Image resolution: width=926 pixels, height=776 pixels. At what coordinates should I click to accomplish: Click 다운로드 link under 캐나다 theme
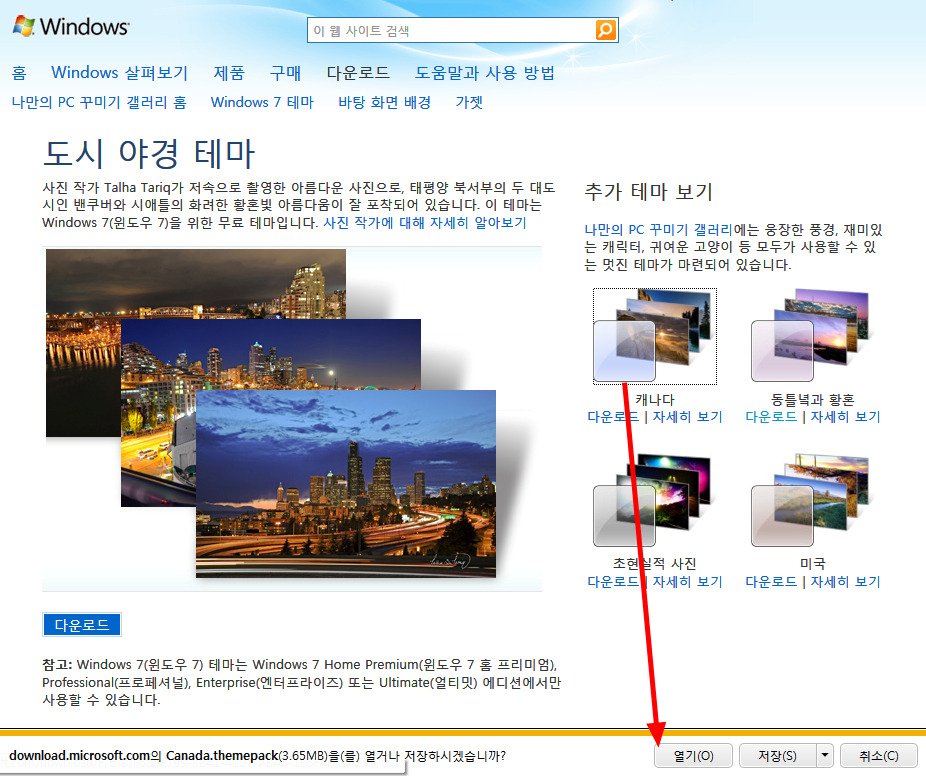[x=613, y=417]
